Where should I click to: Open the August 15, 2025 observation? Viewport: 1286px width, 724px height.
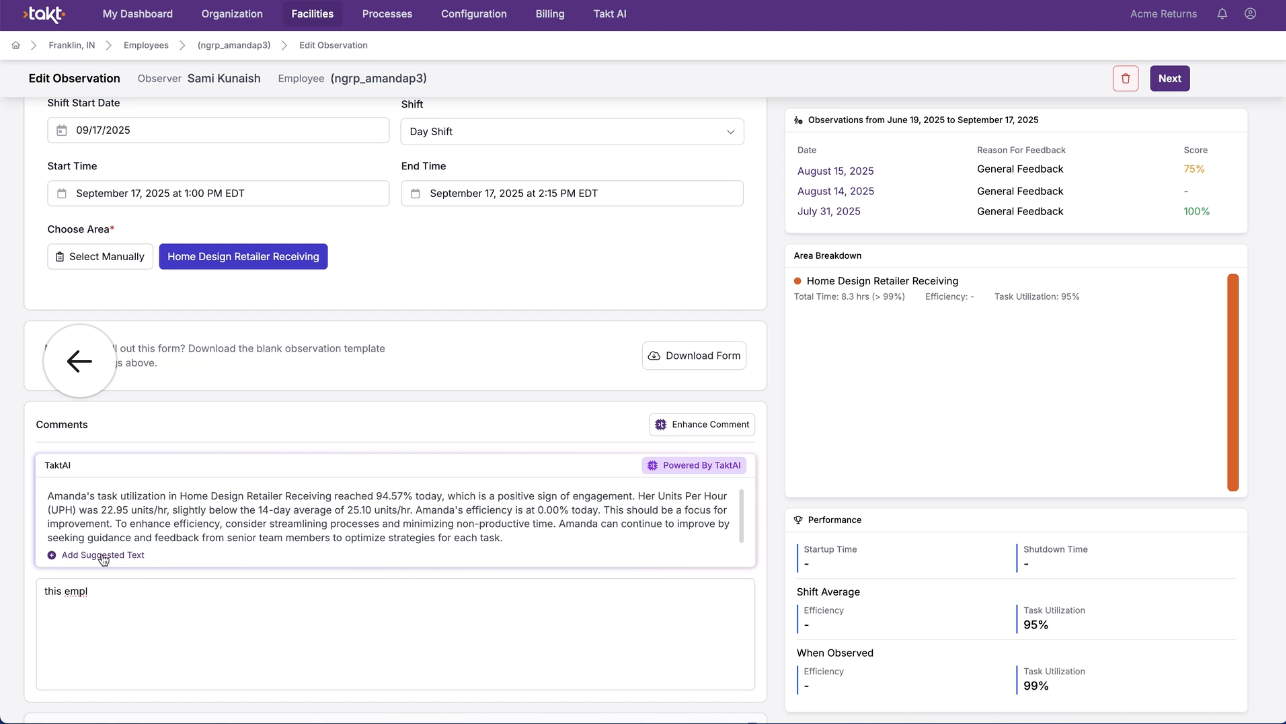835,171
